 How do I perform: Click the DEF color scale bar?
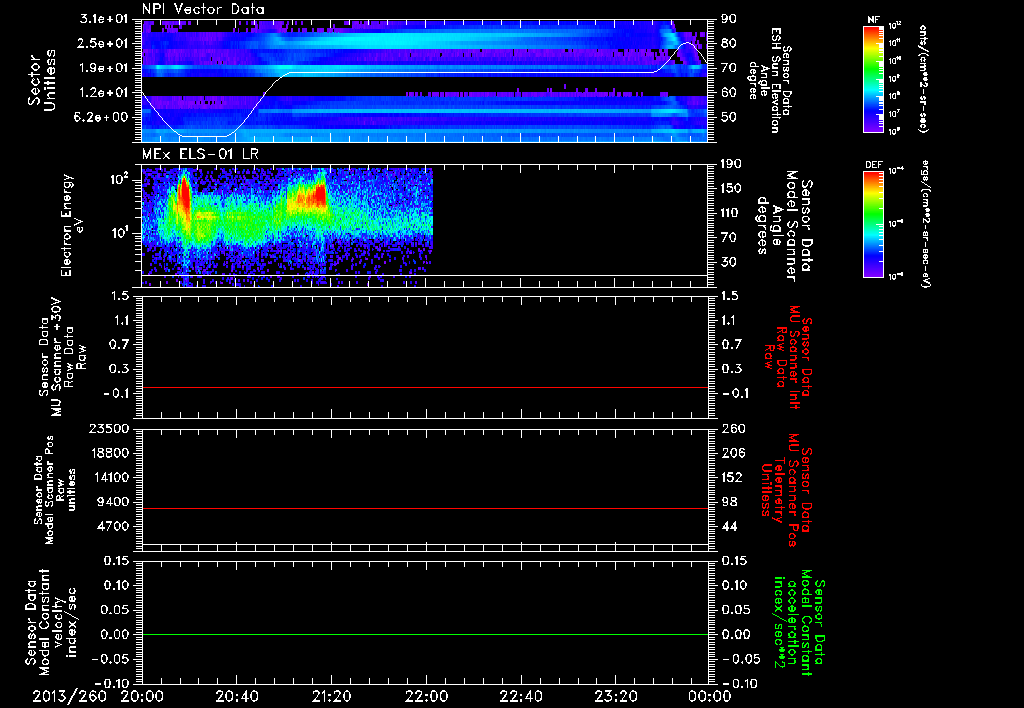pyautogui.click(x=873, y=224)
